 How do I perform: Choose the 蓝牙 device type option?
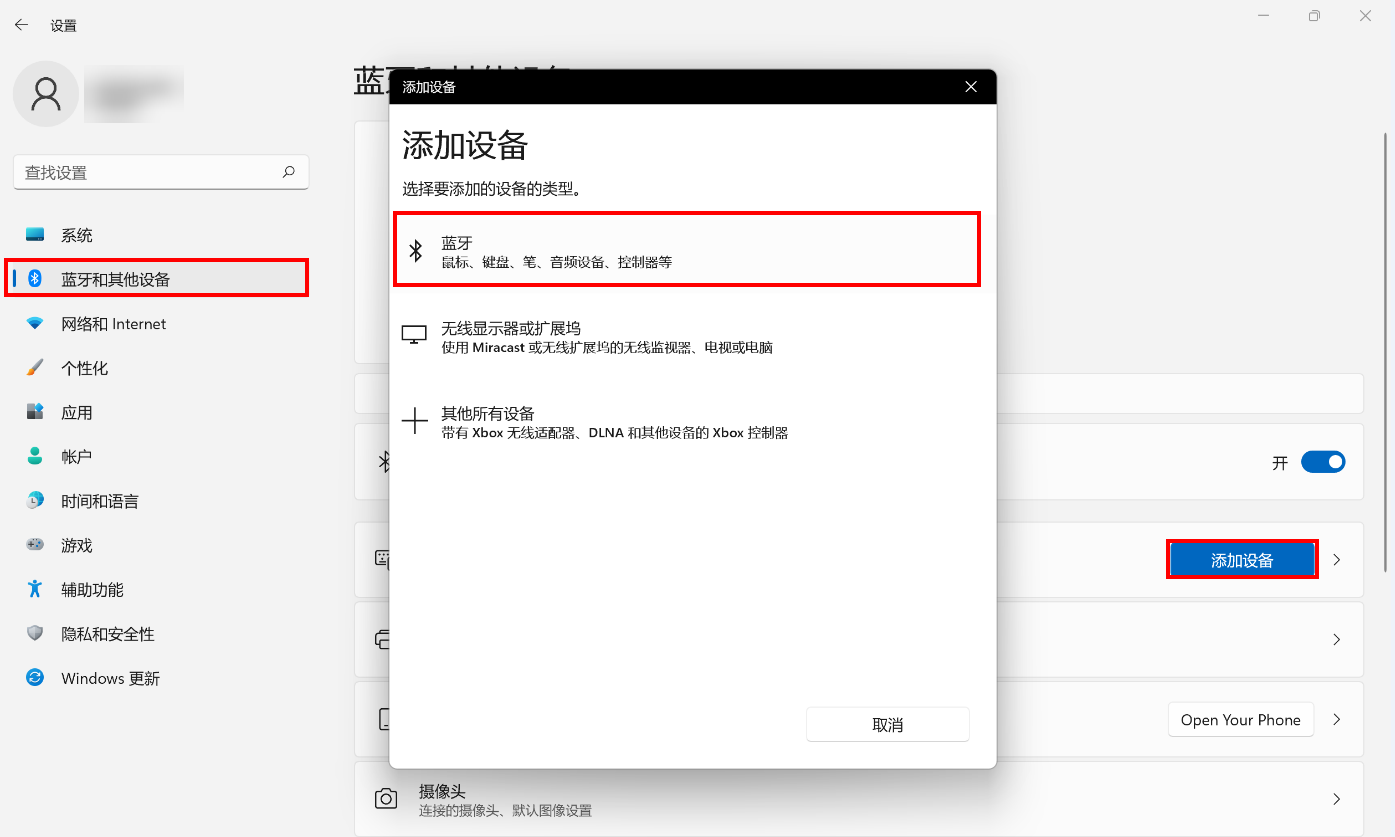click(687, 250)
